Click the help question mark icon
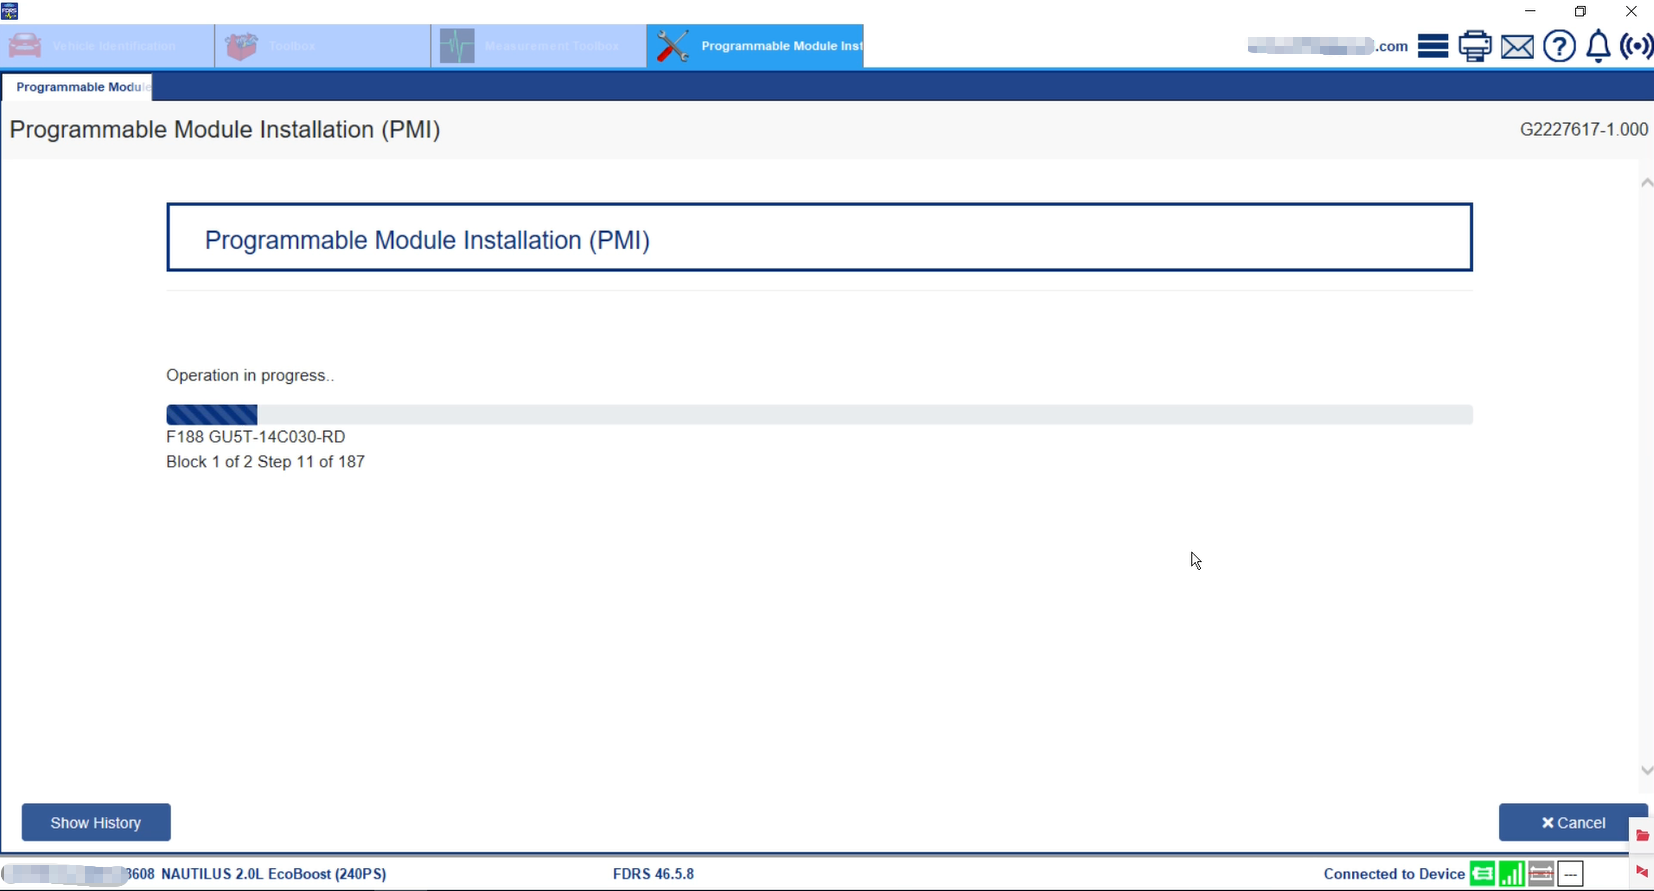 click(x=1559, y=46)
